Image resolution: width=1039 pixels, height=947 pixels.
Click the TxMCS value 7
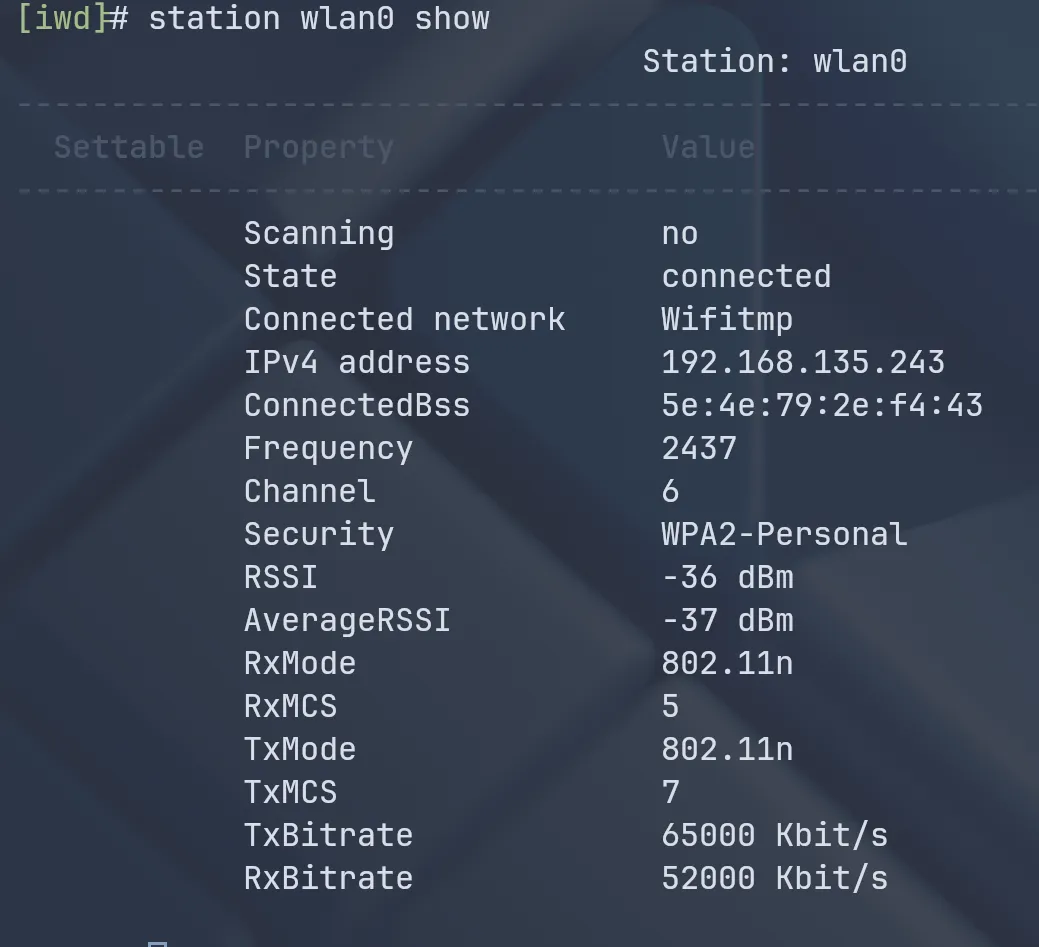click(x=670, y=792)
